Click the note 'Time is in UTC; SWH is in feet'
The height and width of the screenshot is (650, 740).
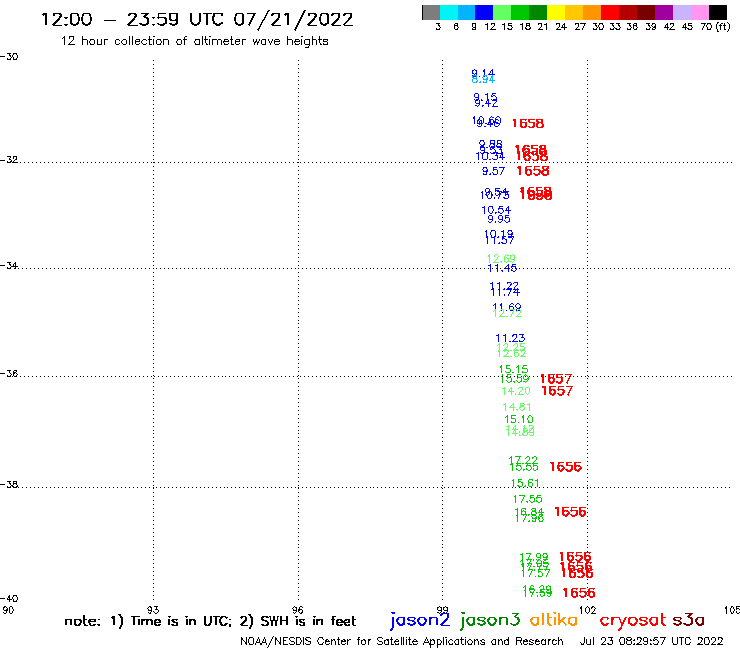point(210,621)
